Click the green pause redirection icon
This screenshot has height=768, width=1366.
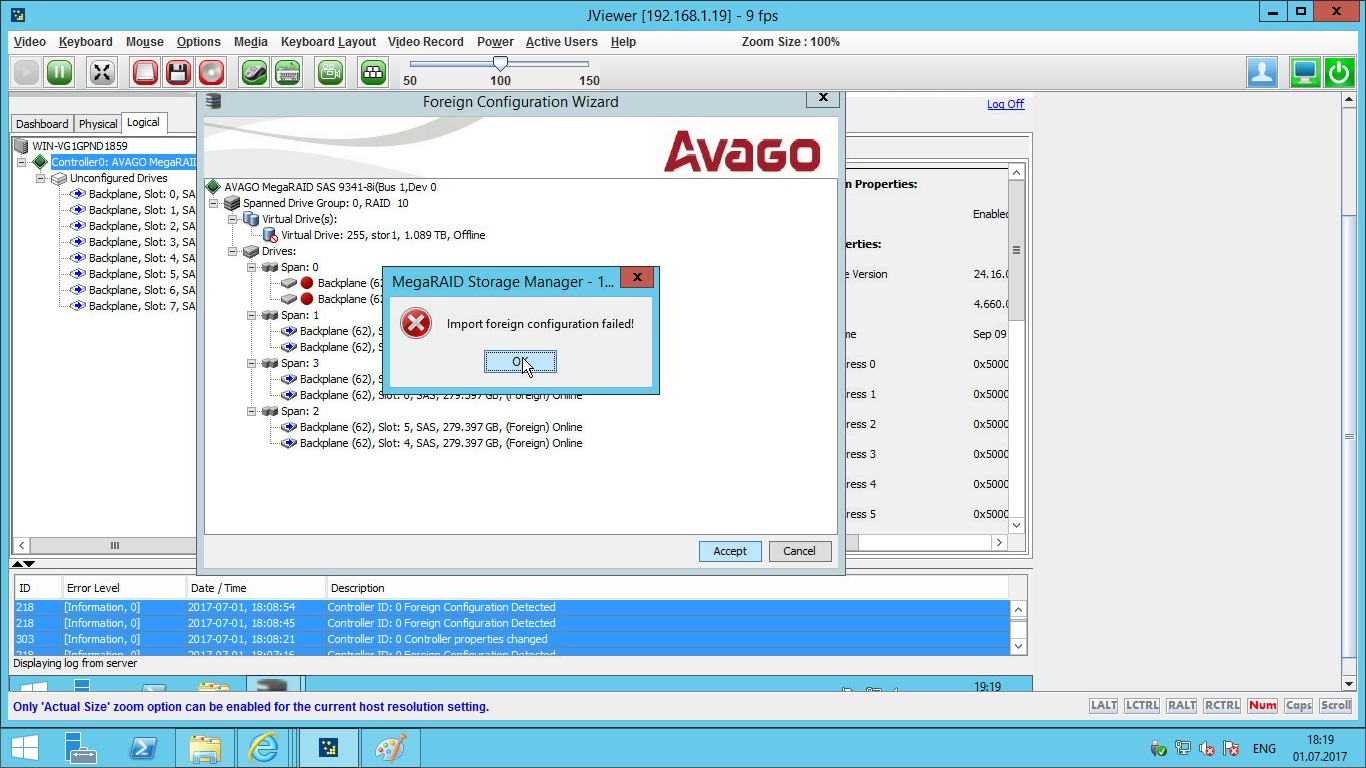tap(59, 72)
